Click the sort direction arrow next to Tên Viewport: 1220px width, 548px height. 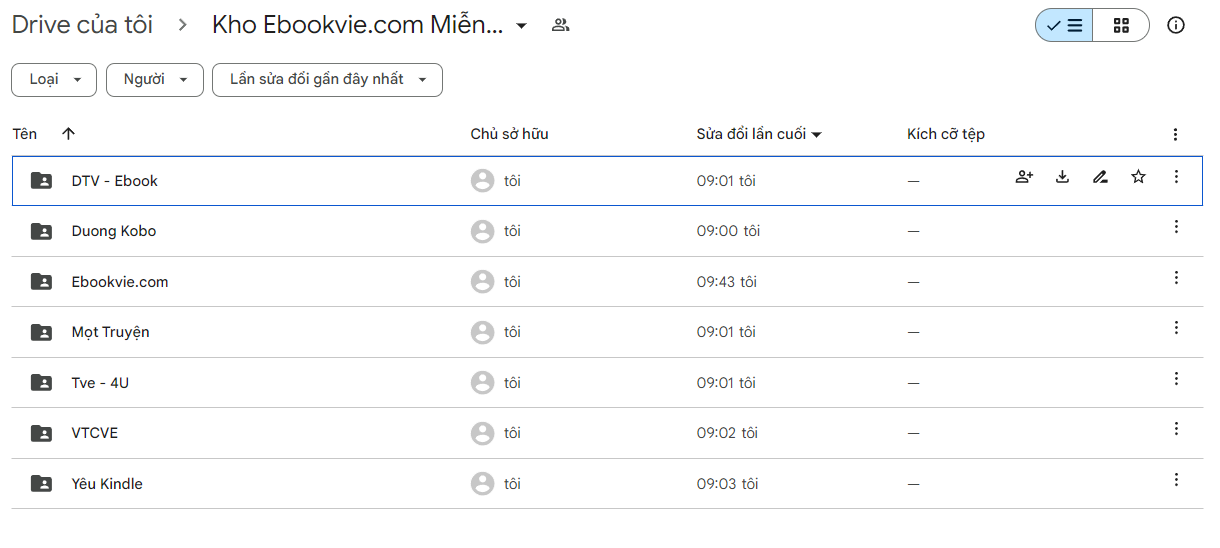tap(68, 134)
